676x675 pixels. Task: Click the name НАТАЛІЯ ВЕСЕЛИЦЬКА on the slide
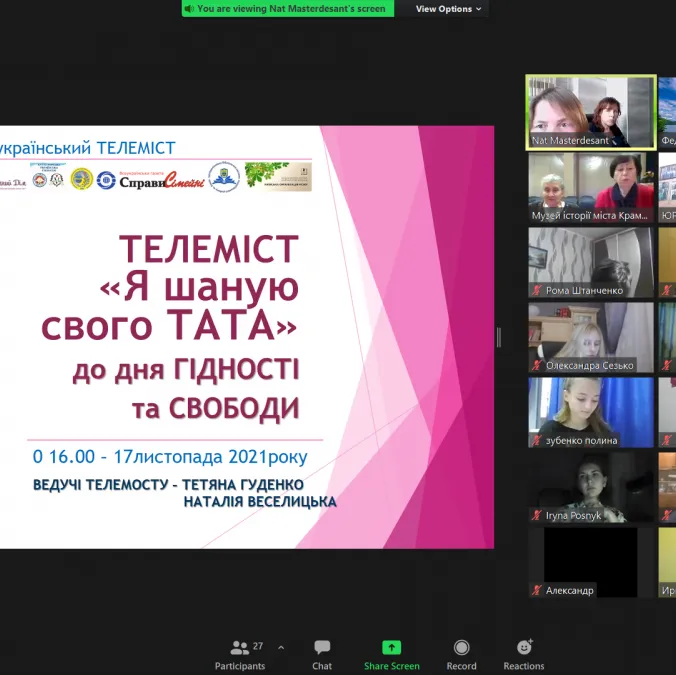[260, 502]
